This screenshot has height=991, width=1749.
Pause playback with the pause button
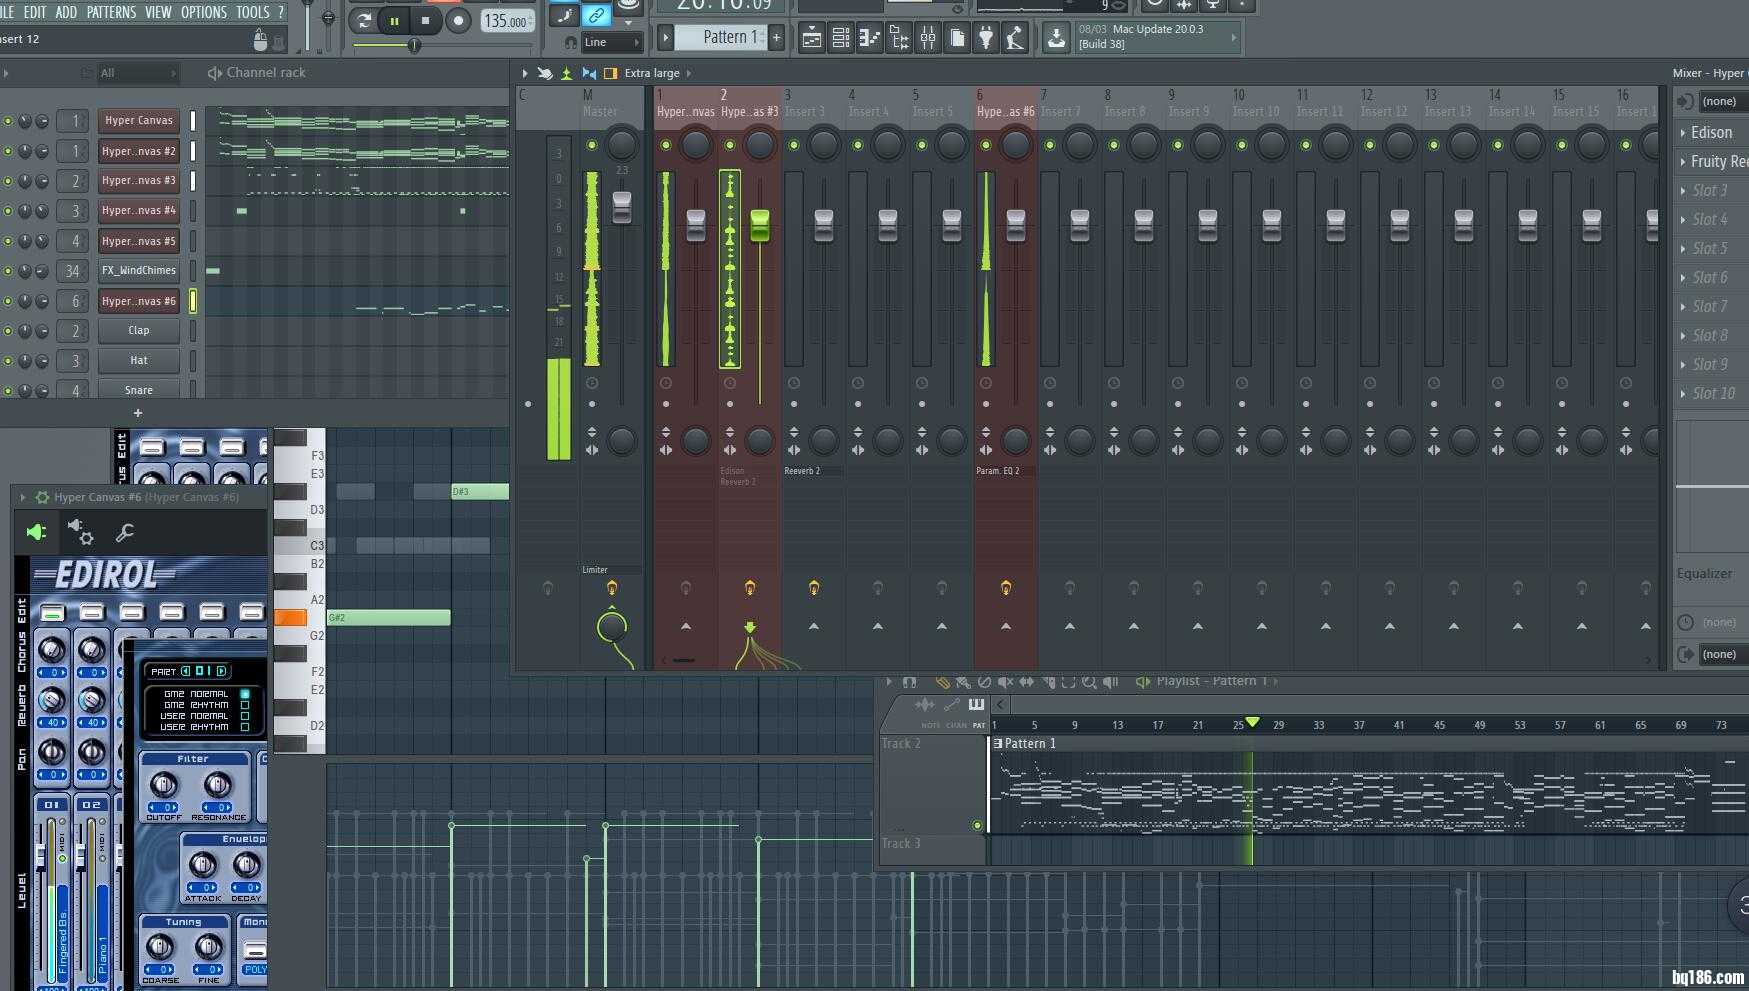pyautogui.click(x=394, y=20)
